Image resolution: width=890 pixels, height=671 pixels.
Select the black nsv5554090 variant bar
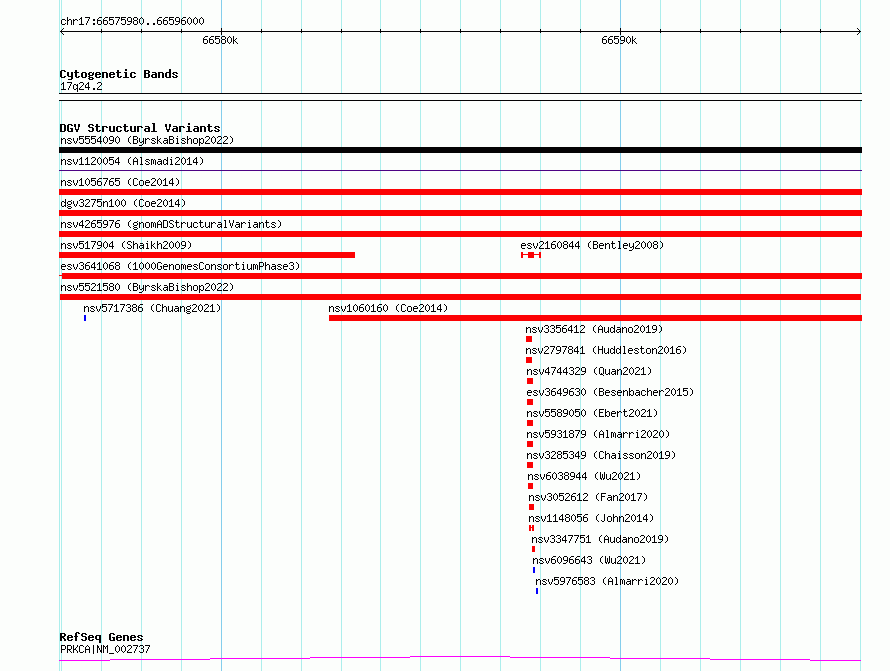[460, 150]
